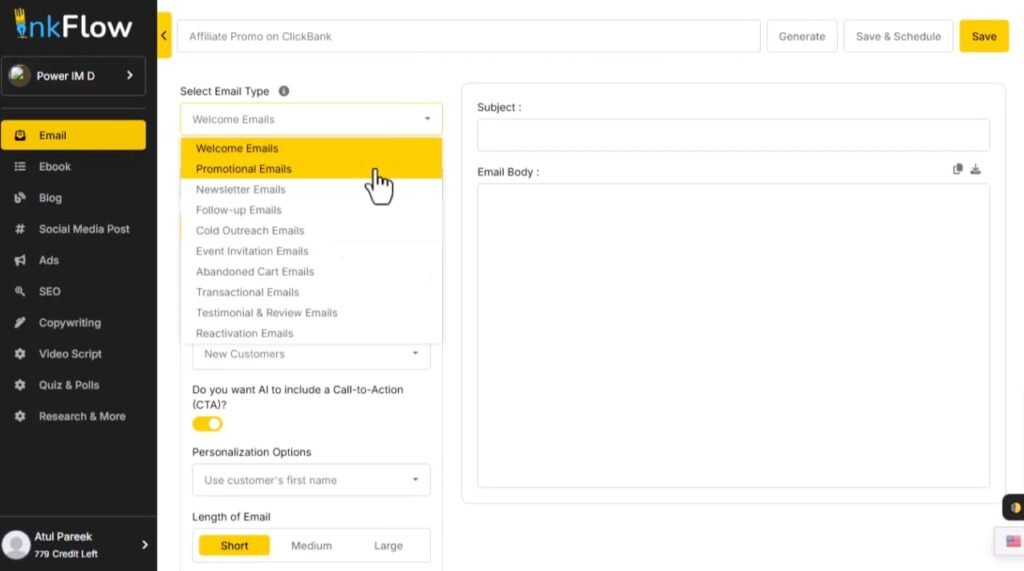Expand the Power IM D workspace selector
Image resolution: width=1024 pixels, height=571 pixels.
click(x=73, y=76)
